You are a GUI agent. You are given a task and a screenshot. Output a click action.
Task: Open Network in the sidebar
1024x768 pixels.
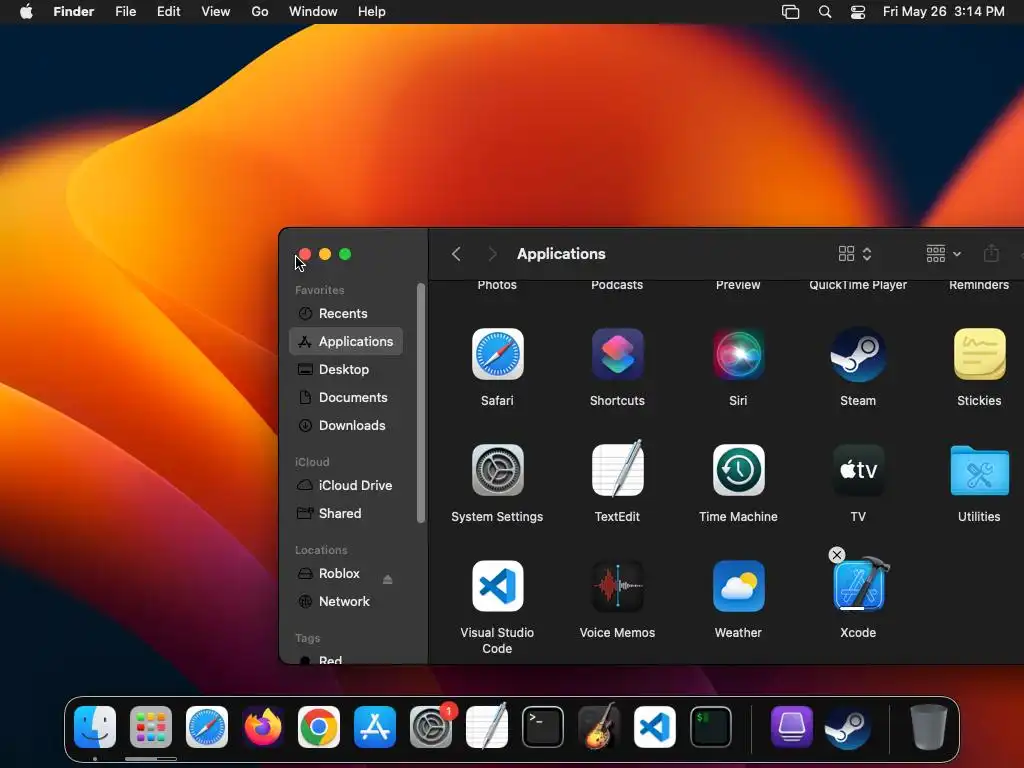point(345,601)
